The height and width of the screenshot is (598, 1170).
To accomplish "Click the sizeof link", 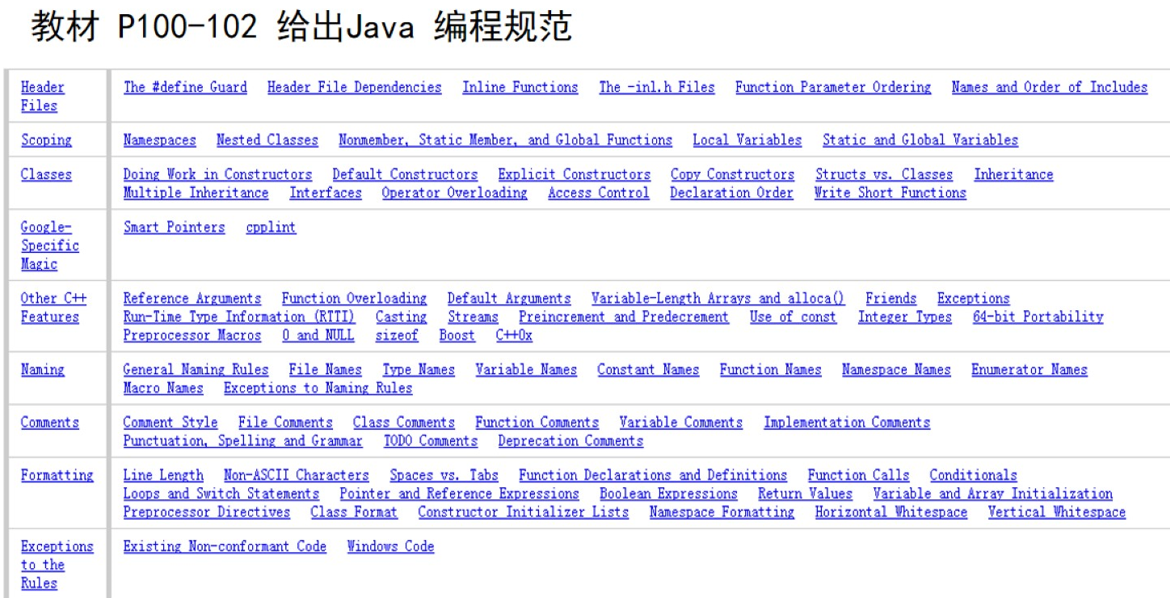I will 397,335.
